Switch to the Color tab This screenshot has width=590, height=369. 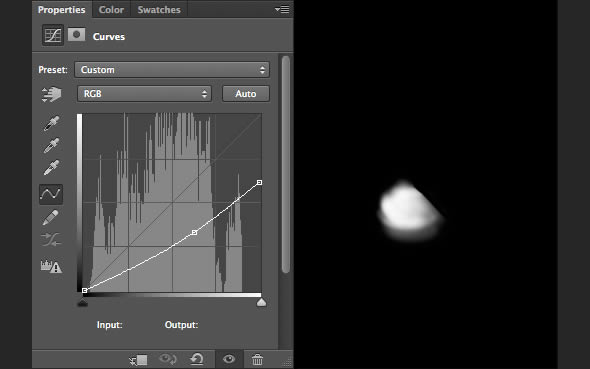click(x=111, y=9)
